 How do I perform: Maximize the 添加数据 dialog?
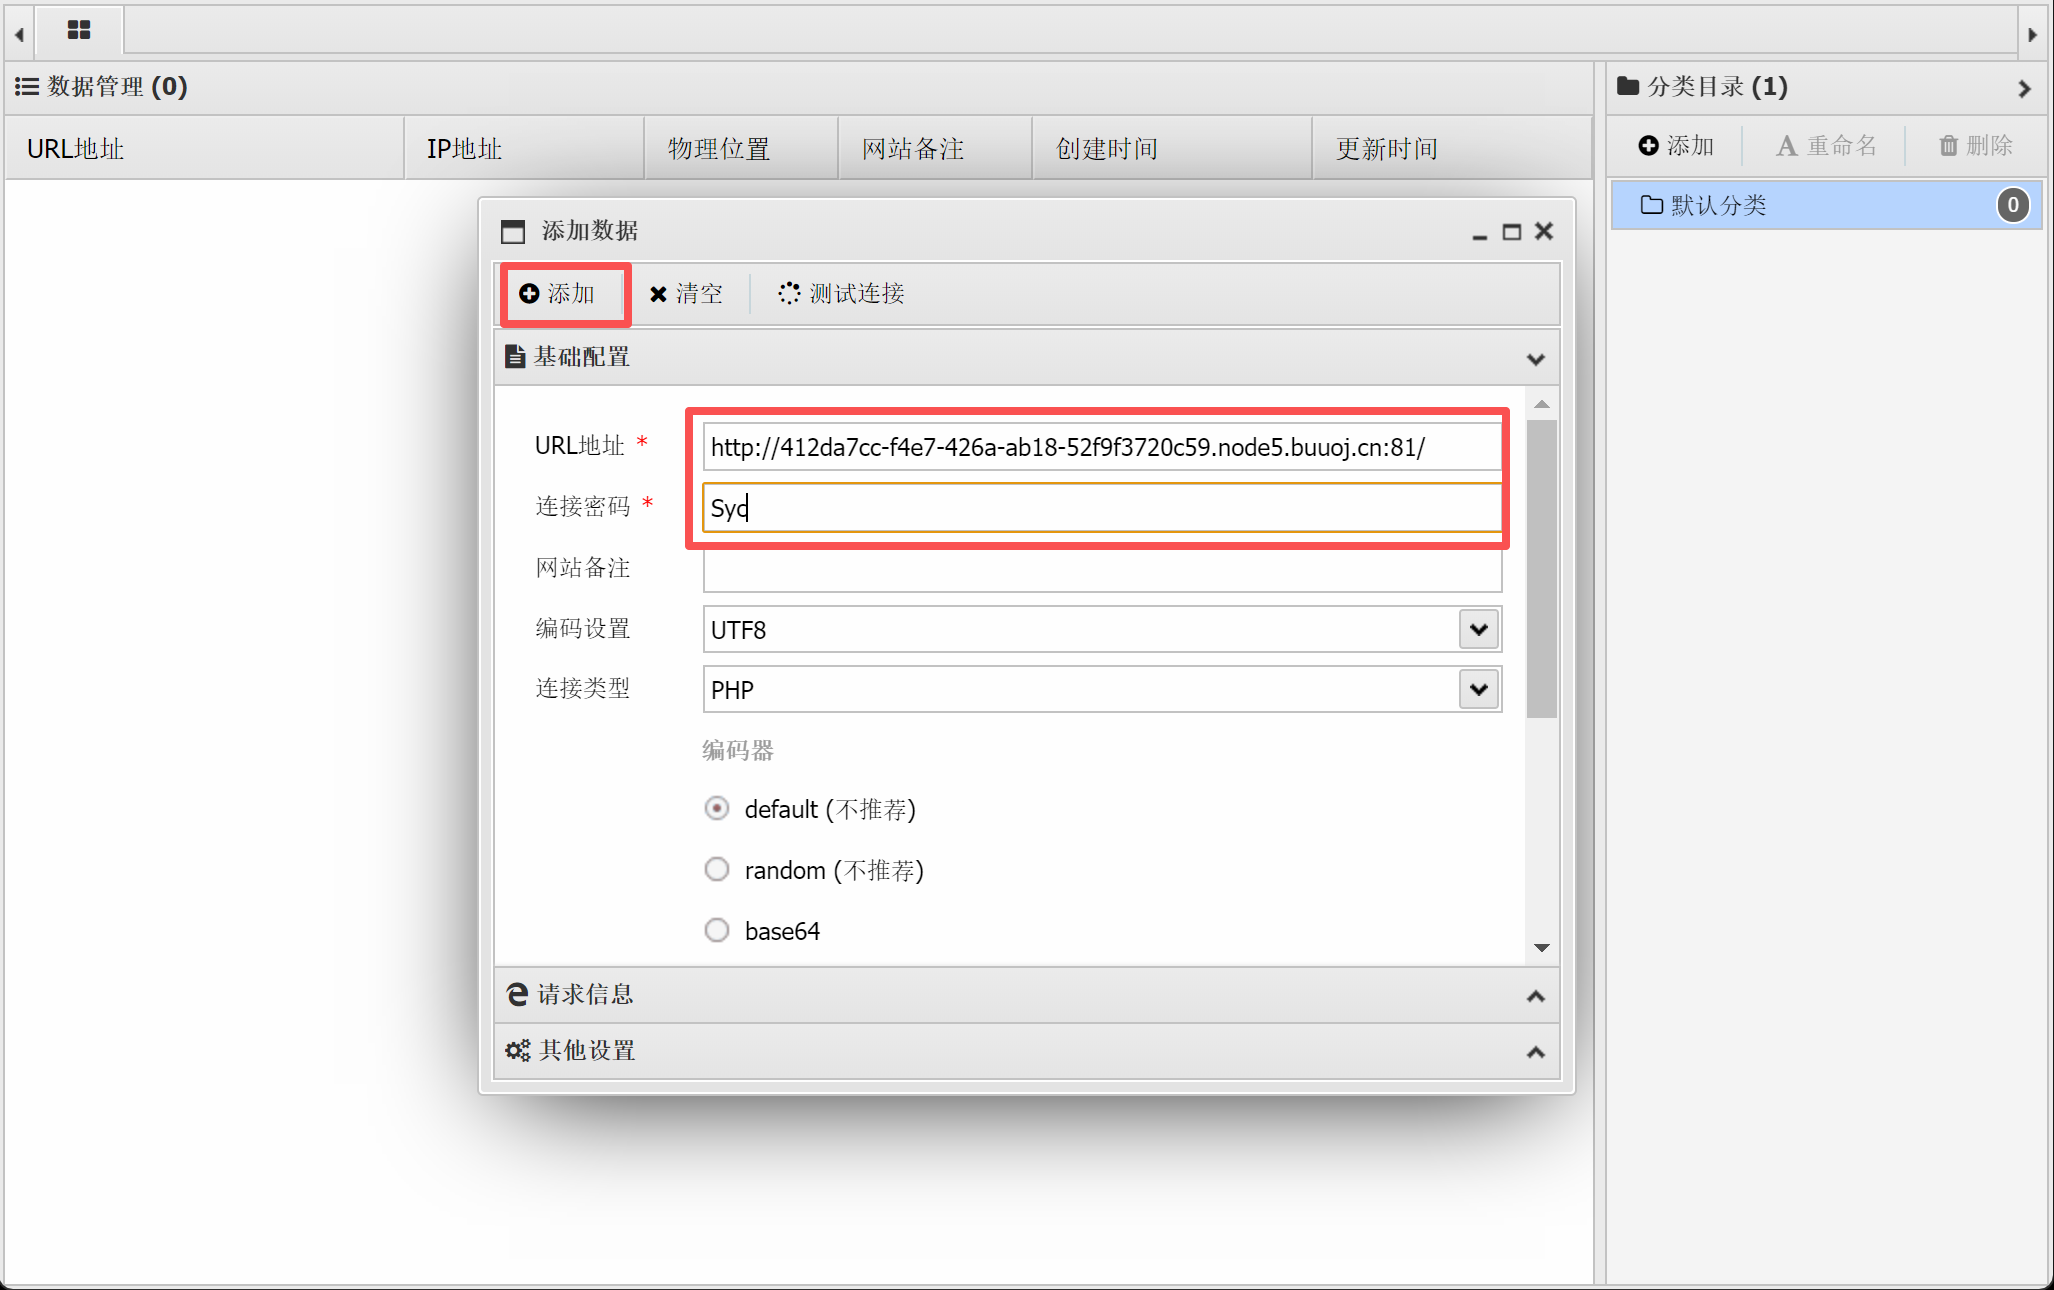(x=1512, y=232)
